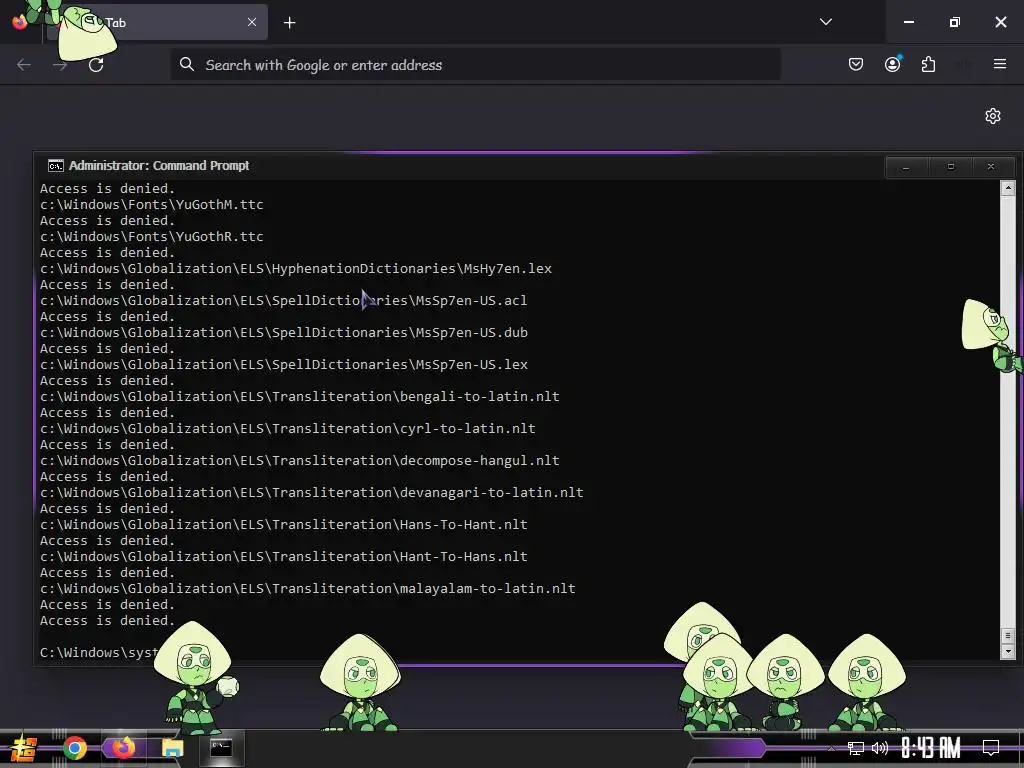Open File Explorer from the taskbar
The height and width of the screenshot is (768, 1024).
(172, 748)
